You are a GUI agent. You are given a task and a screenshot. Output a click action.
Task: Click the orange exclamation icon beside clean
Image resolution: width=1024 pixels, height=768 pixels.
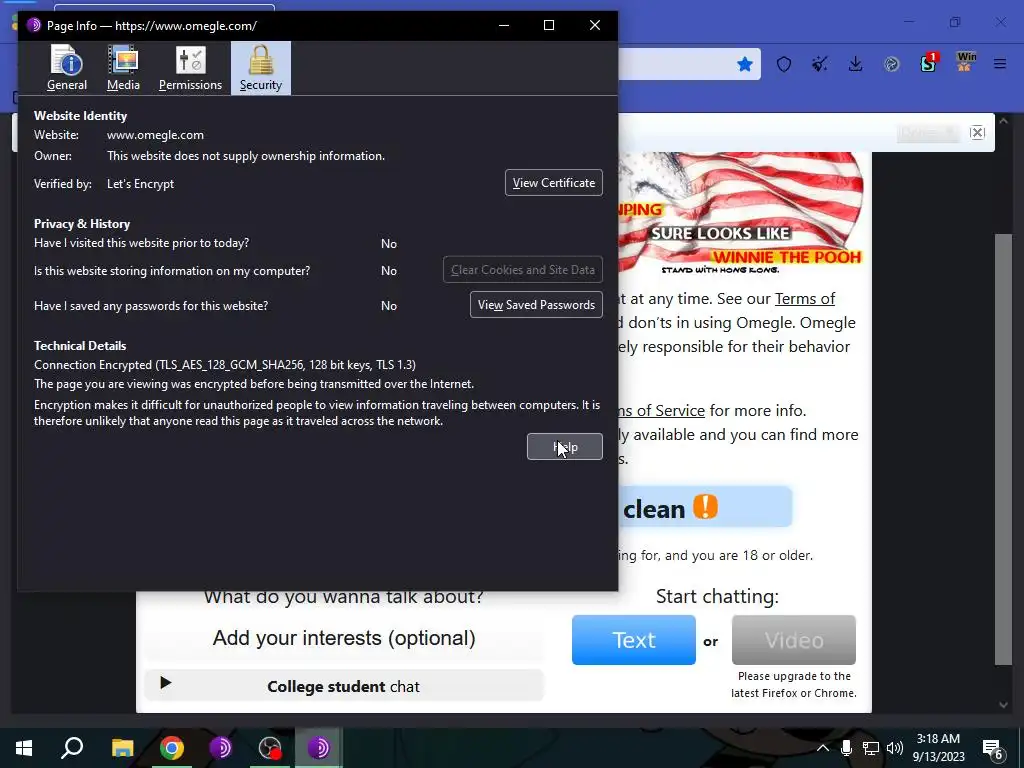[705, 507]
